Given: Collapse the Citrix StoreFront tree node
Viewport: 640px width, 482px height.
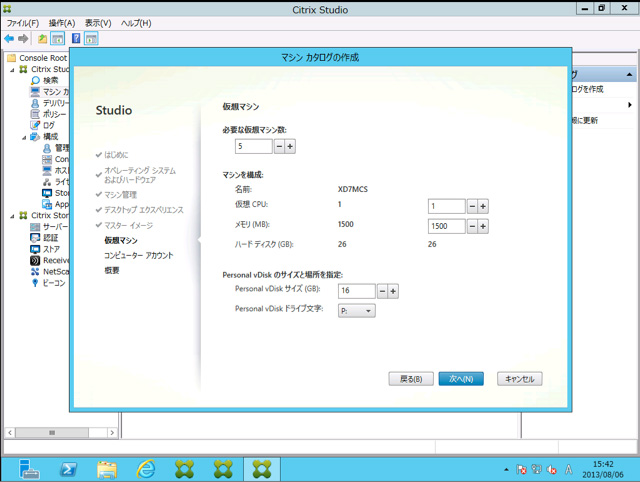Looking at the screenshot, I should [12, 216].
